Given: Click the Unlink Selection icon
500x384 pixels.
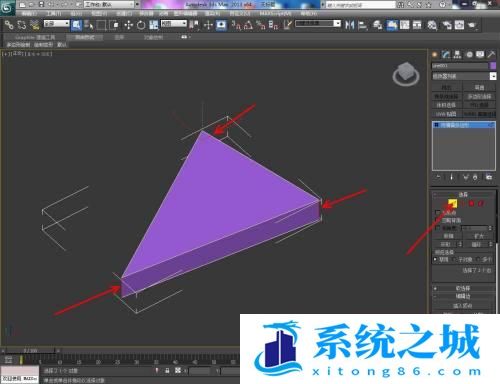Looking at the screenshot, I should pos(22,25).
